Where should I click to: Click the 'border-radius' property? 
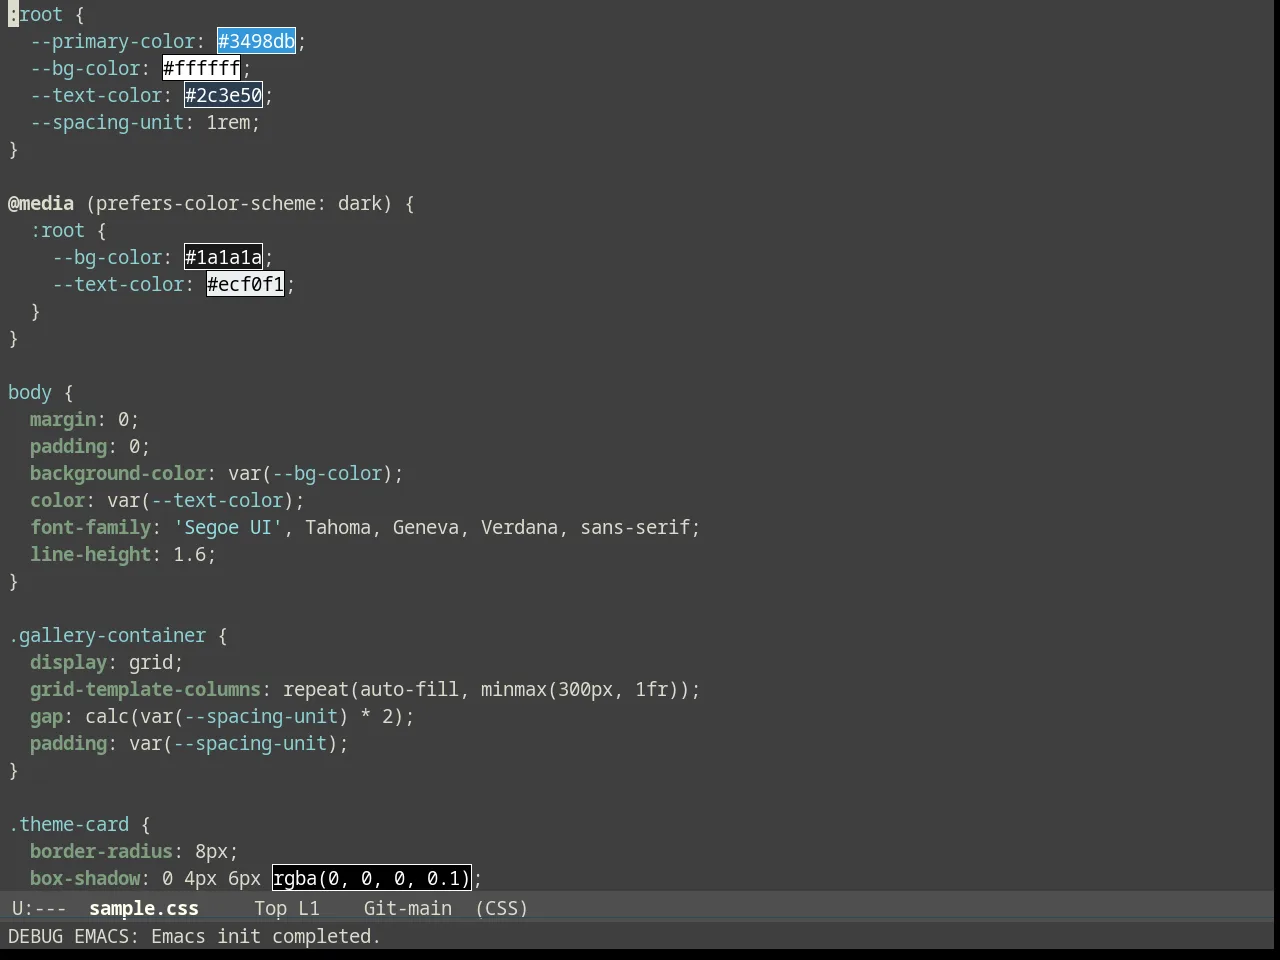coord(101,851)
